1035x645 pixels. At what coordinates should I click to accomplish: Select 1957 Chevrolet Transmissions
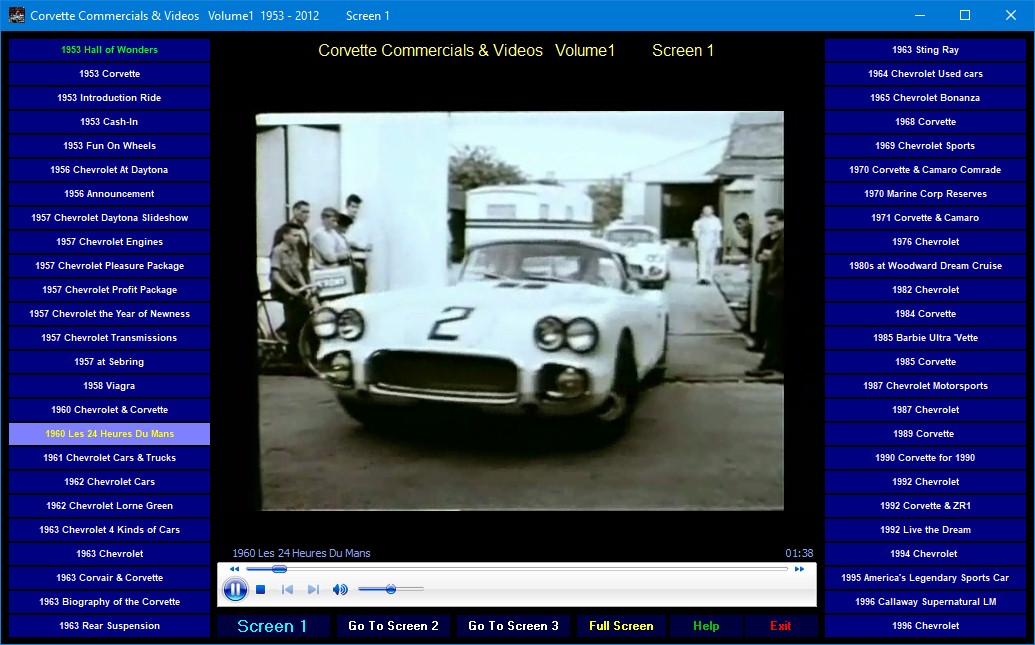110,337
